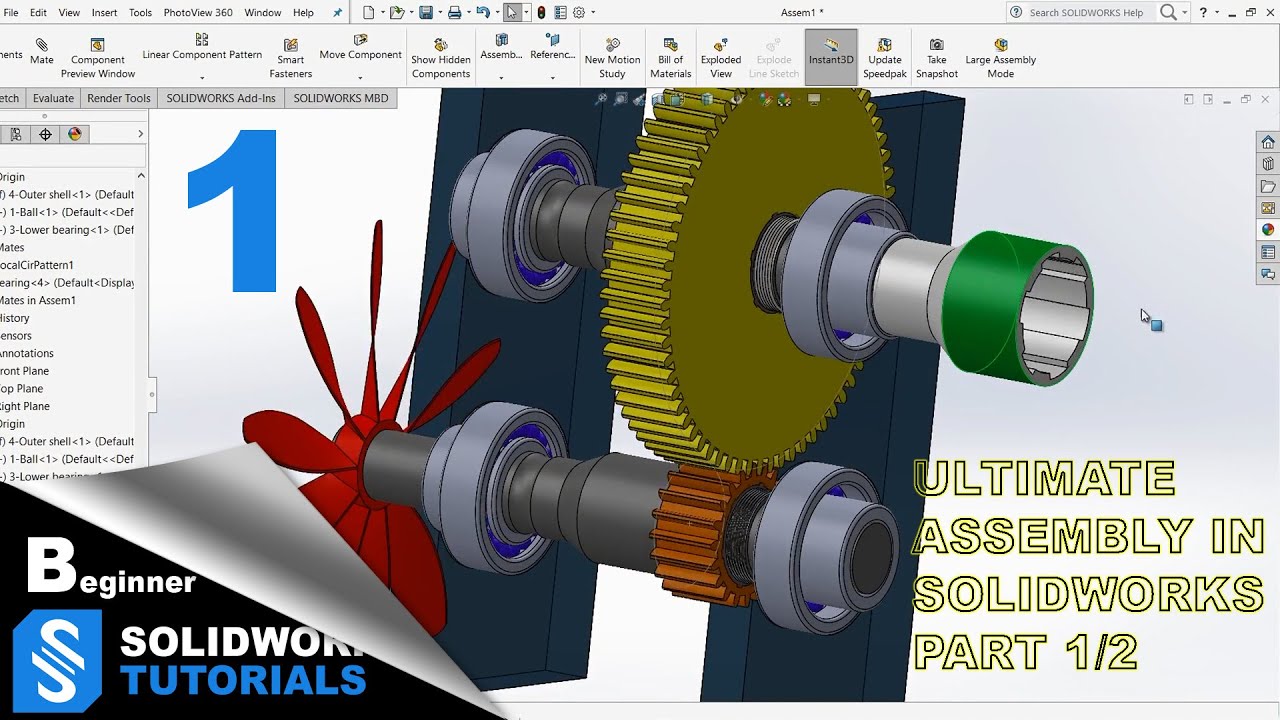Click the Options gear button
This screenshot has width=1280, height=720.
click(x=578, y=12)
